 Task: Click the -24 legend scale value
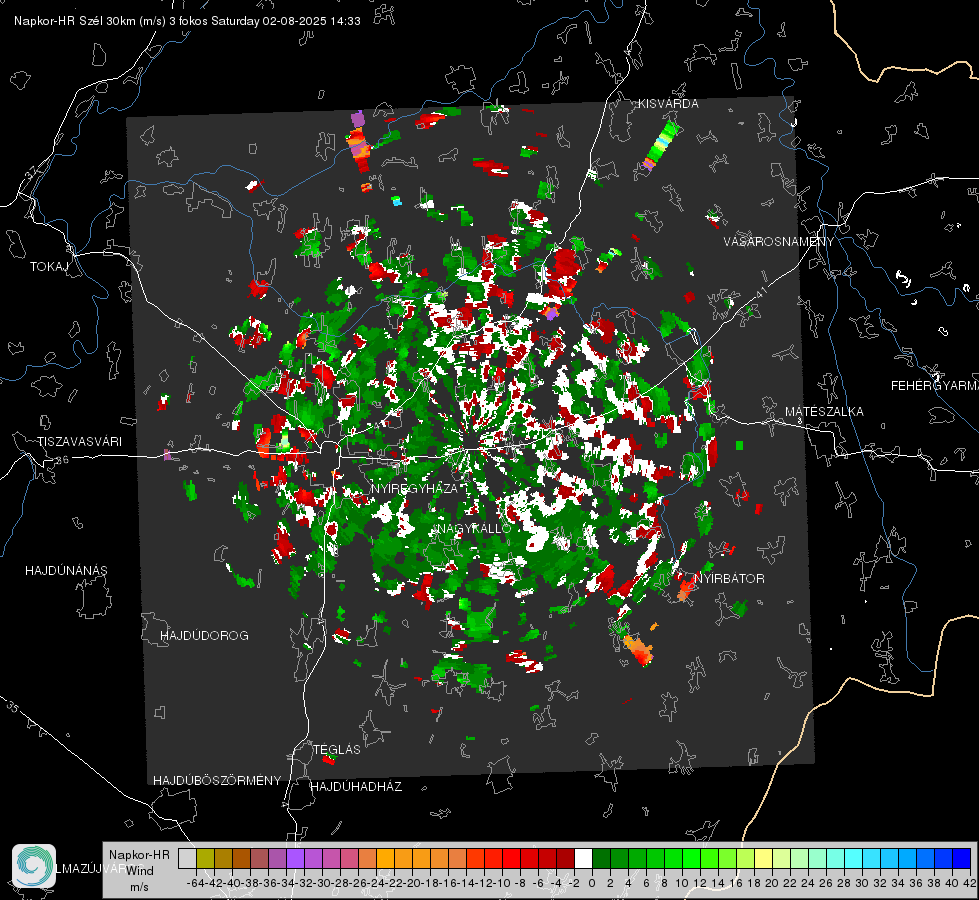(376, 883)
